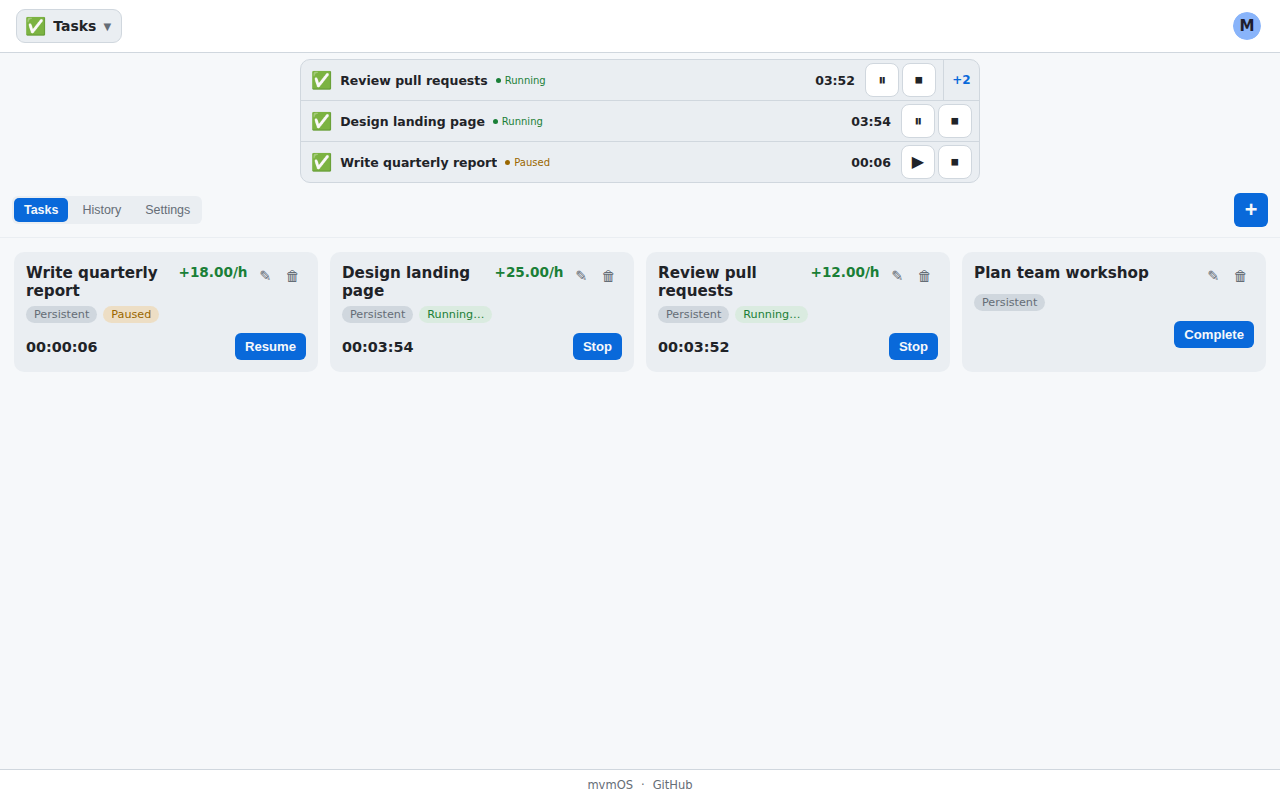Click the Review pull requests card title
Image resolution: width=1280 pixels, height=800 pixels.
707,281
